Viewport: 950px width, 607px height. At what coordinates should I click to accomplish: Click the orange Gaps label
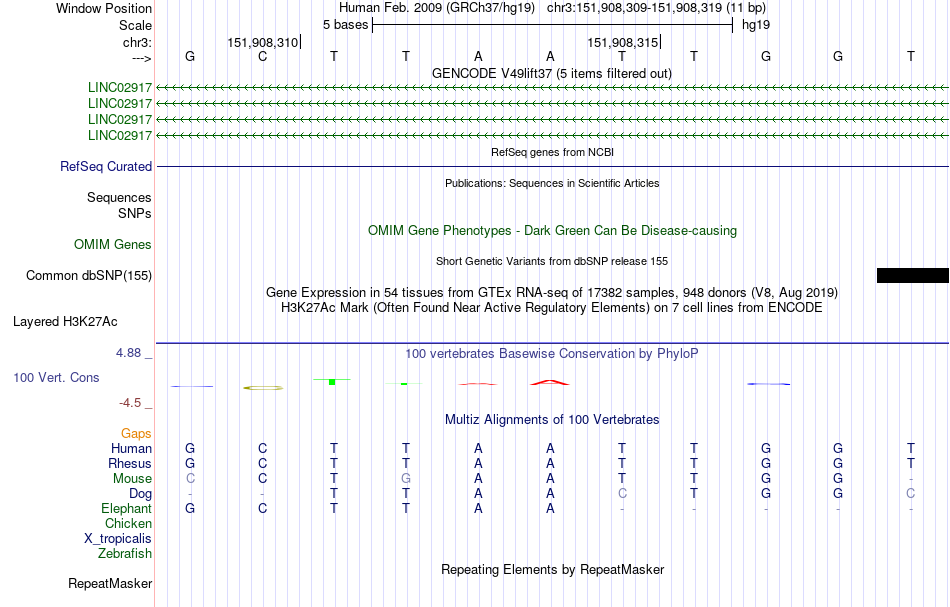[136, 433]
